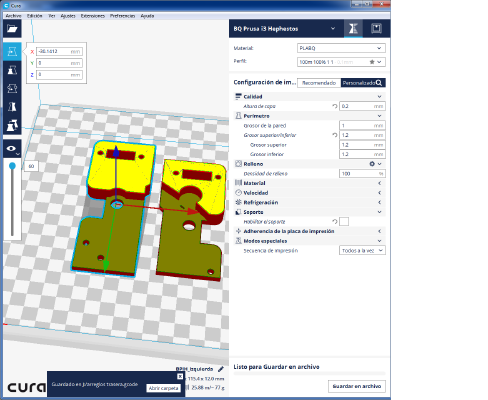Viewport: 488px width, 400px height.
Task: Switch to the Prepare stage icon
Action: tap(353, 29)
